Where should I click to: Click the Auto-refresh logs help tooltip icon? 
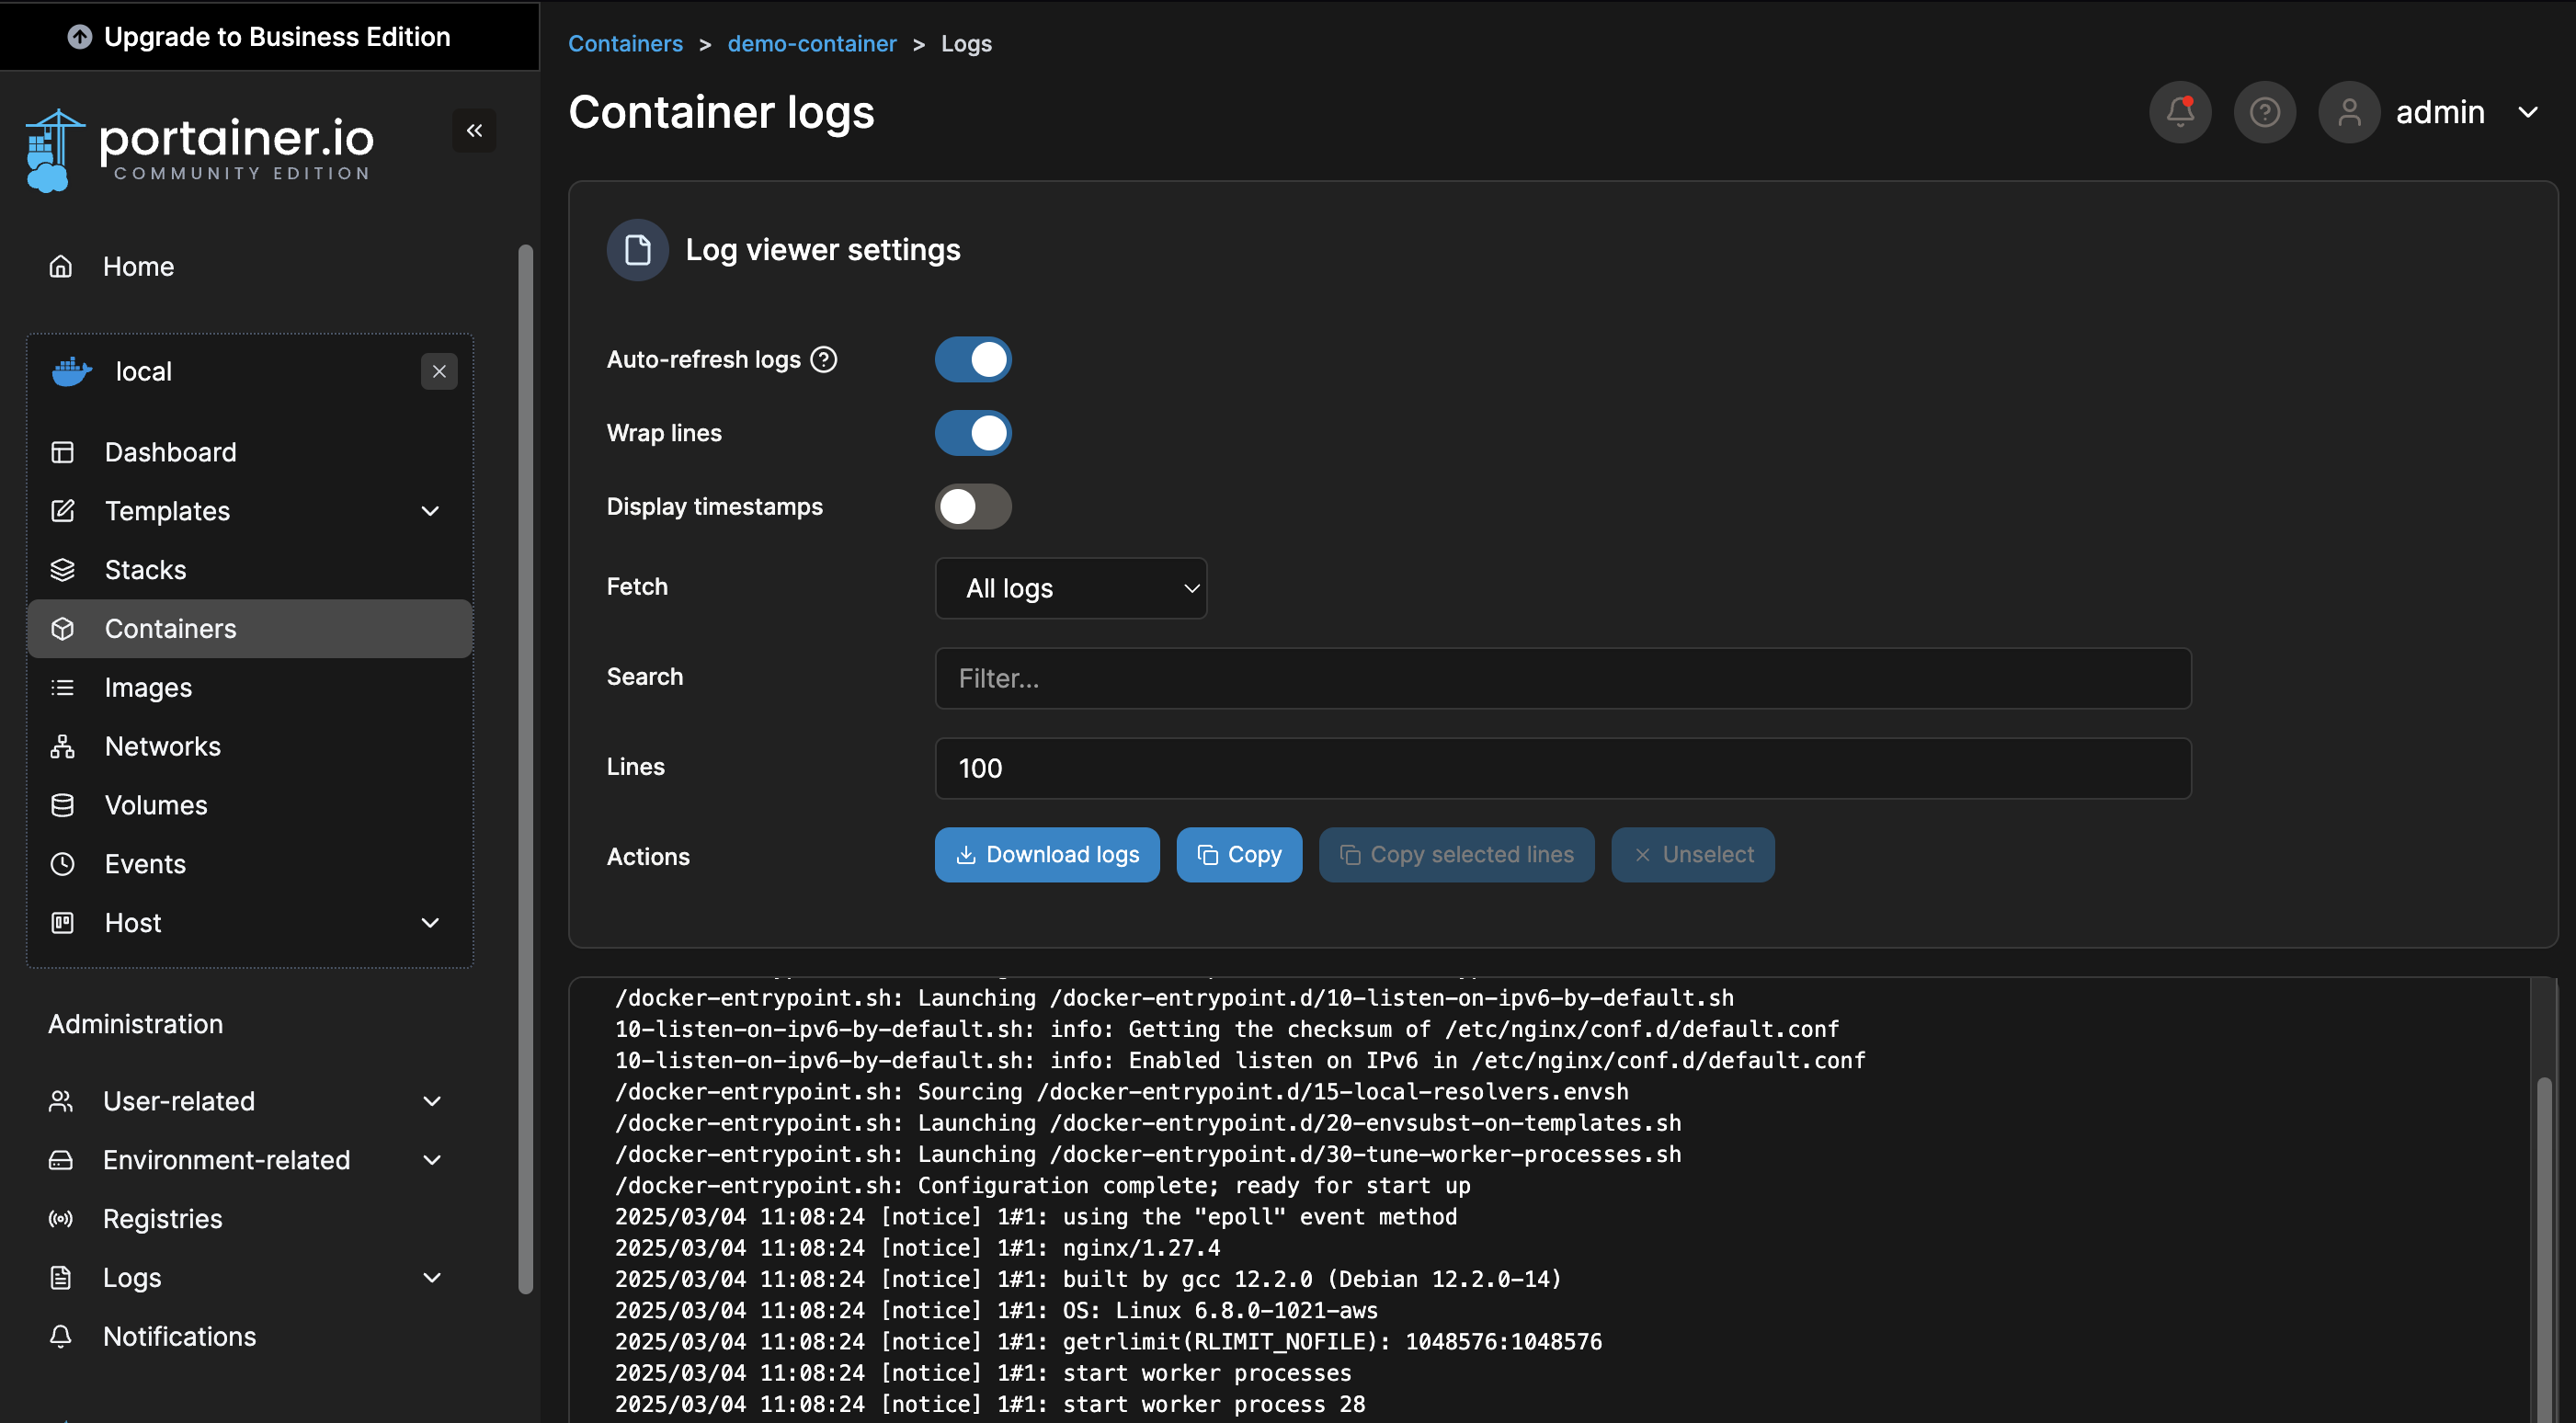[x=824, y=360]
